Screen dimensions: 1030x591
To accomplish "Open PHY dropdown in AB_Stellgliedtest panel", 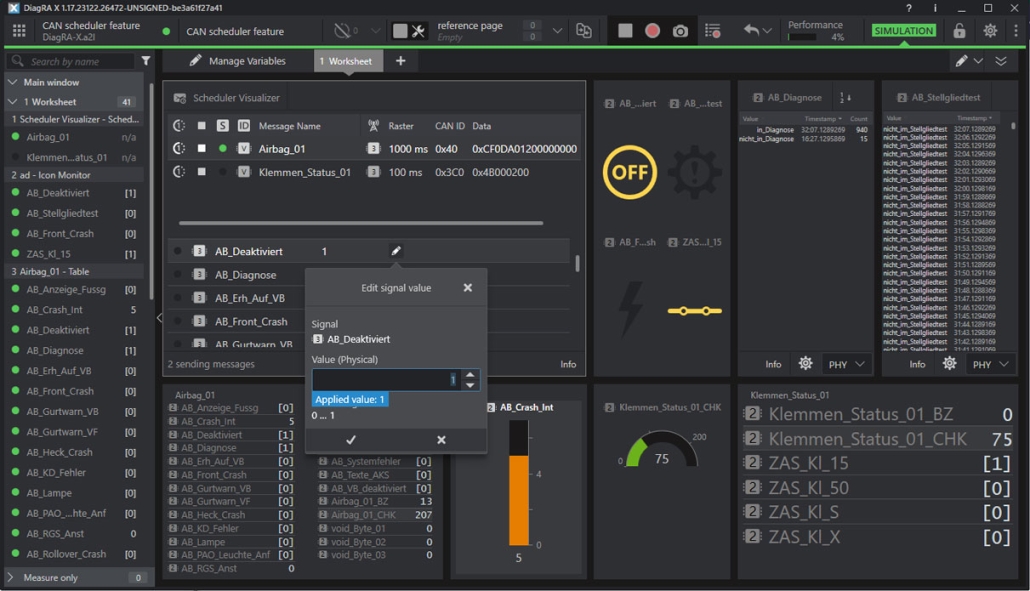I will pos(991,364).
